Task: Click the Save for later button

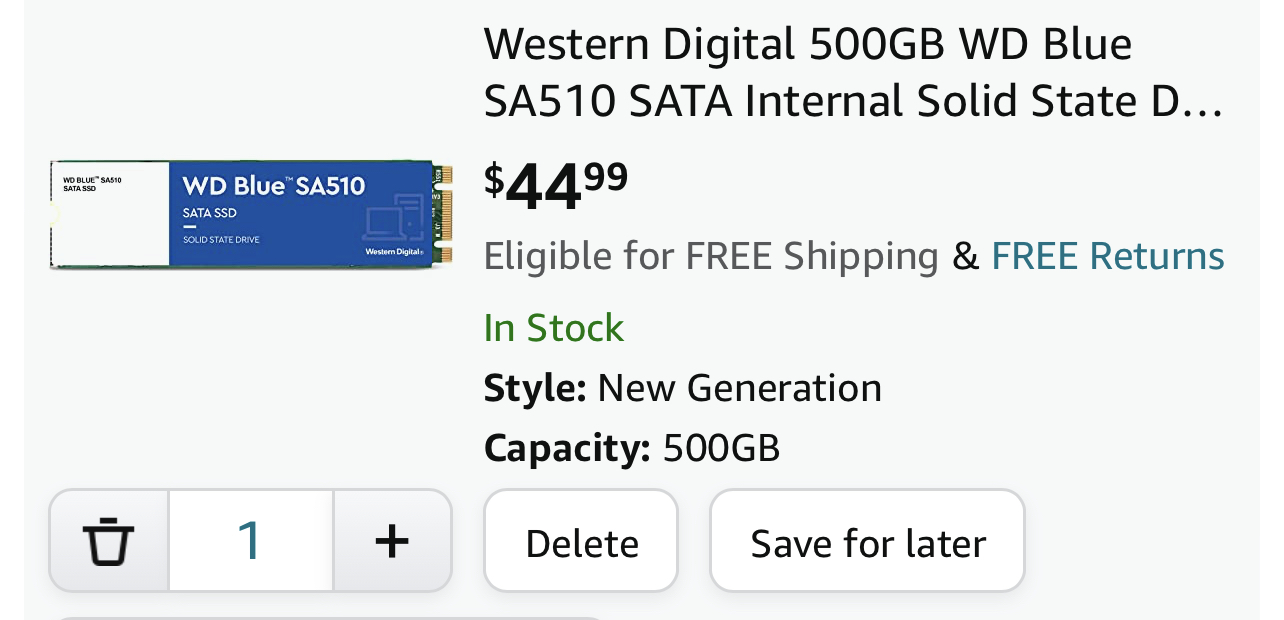Action: pos(867,541)
